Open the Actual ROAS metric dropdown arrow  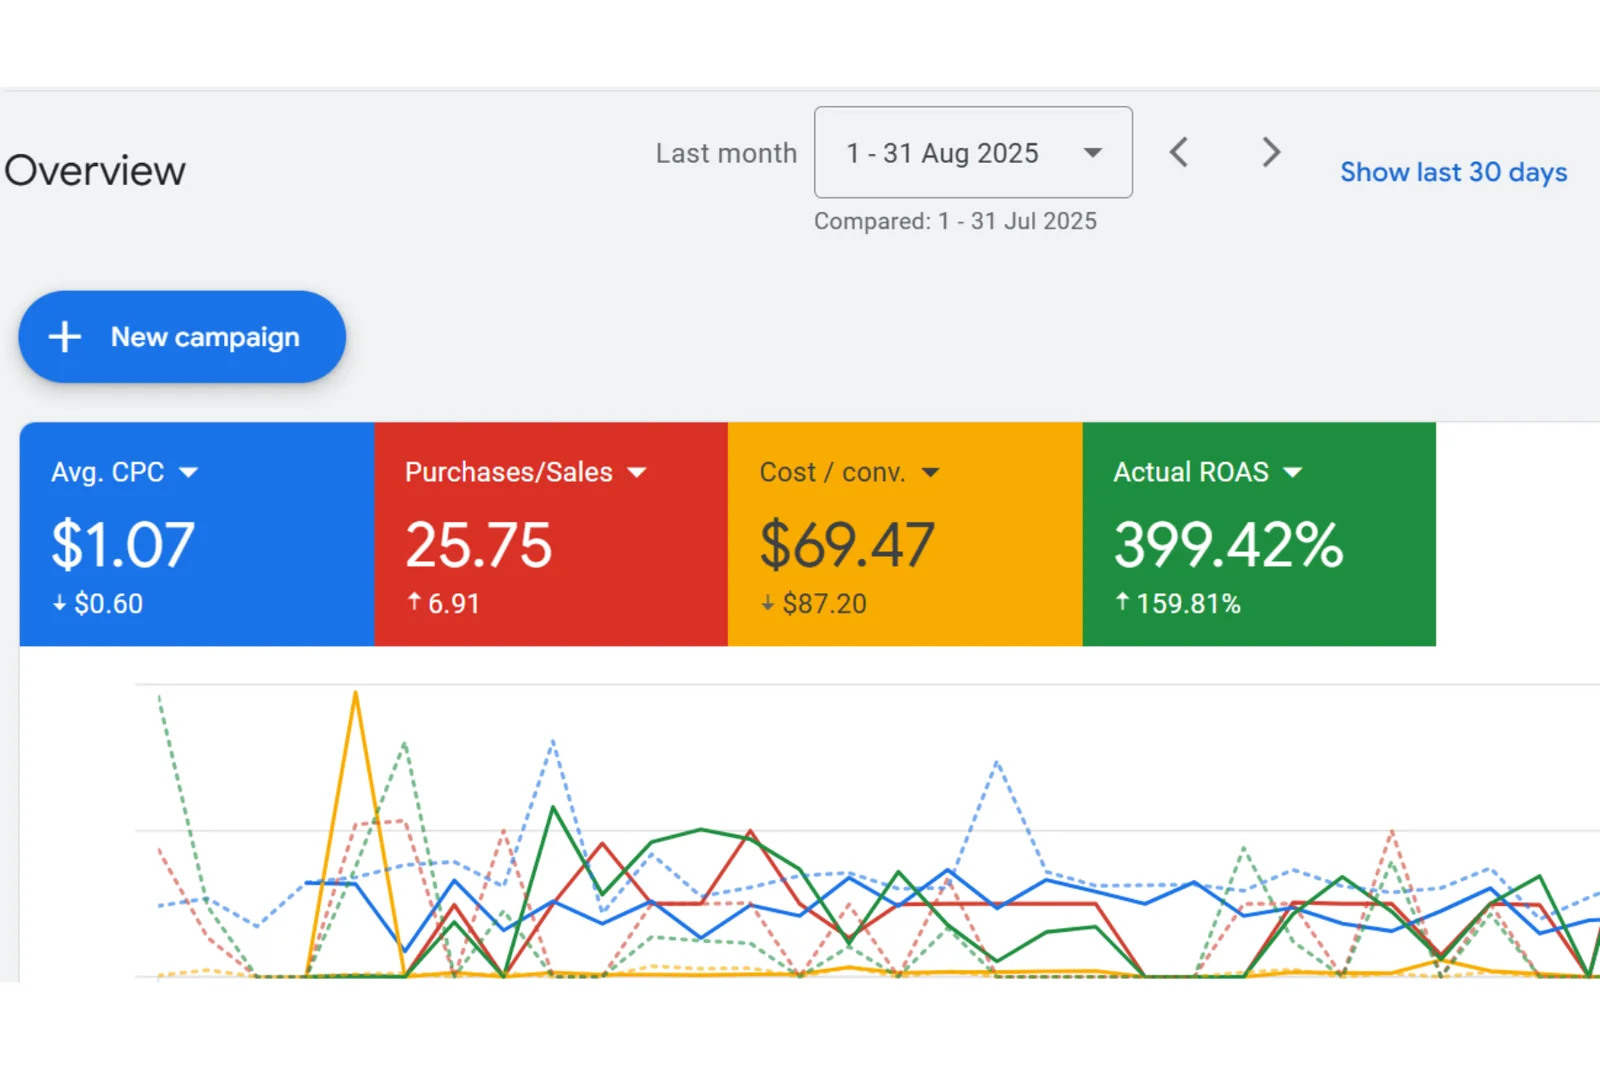click(1292, 473)
